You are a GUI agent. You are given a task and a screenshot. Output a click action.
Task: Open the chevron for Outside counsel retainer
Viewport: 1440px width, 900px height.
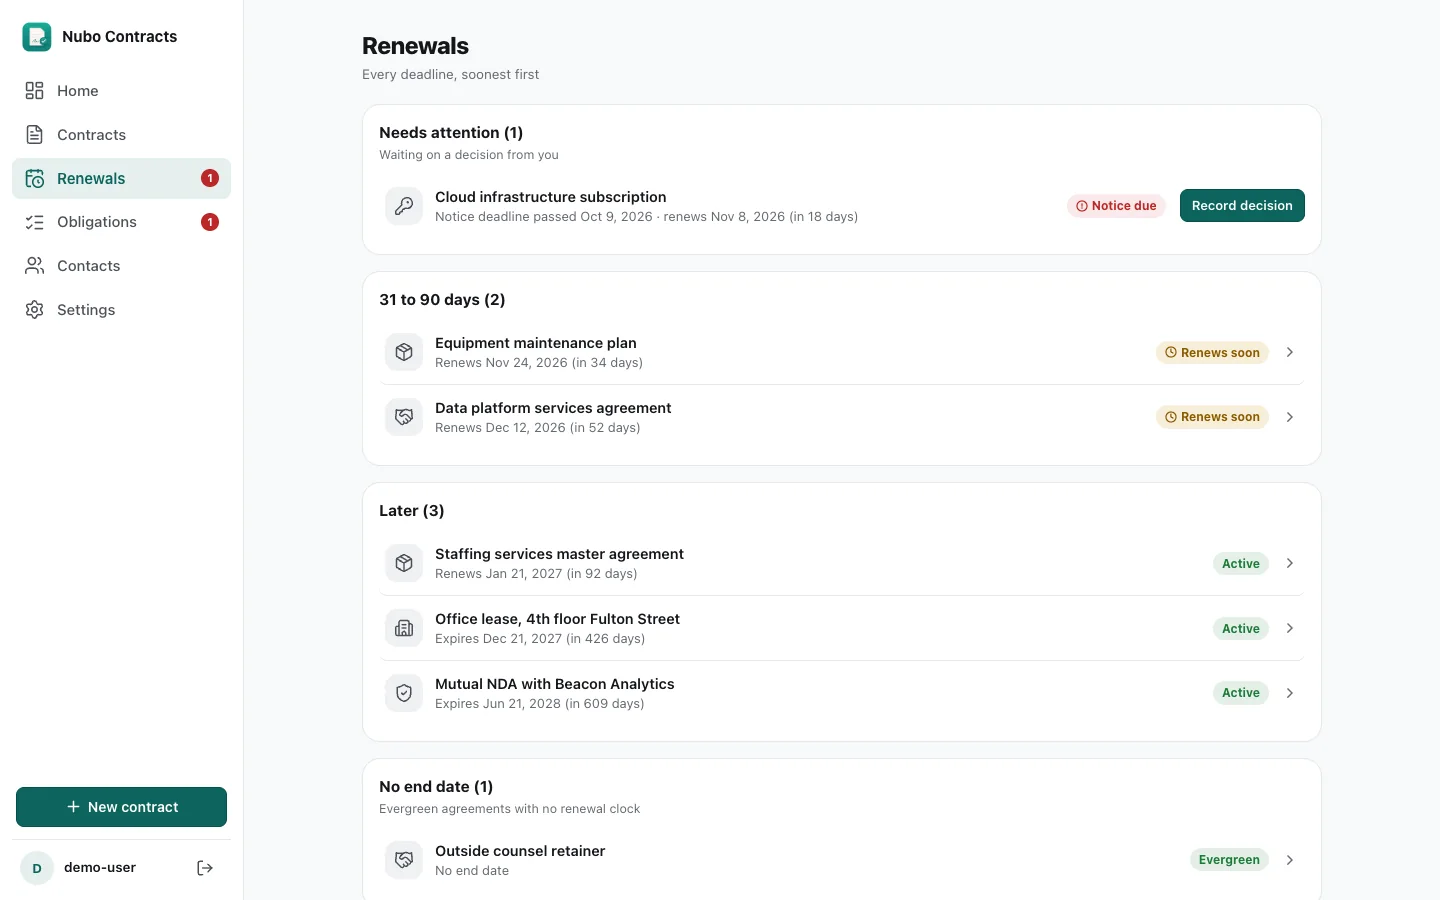click(x=1290, y=860)
